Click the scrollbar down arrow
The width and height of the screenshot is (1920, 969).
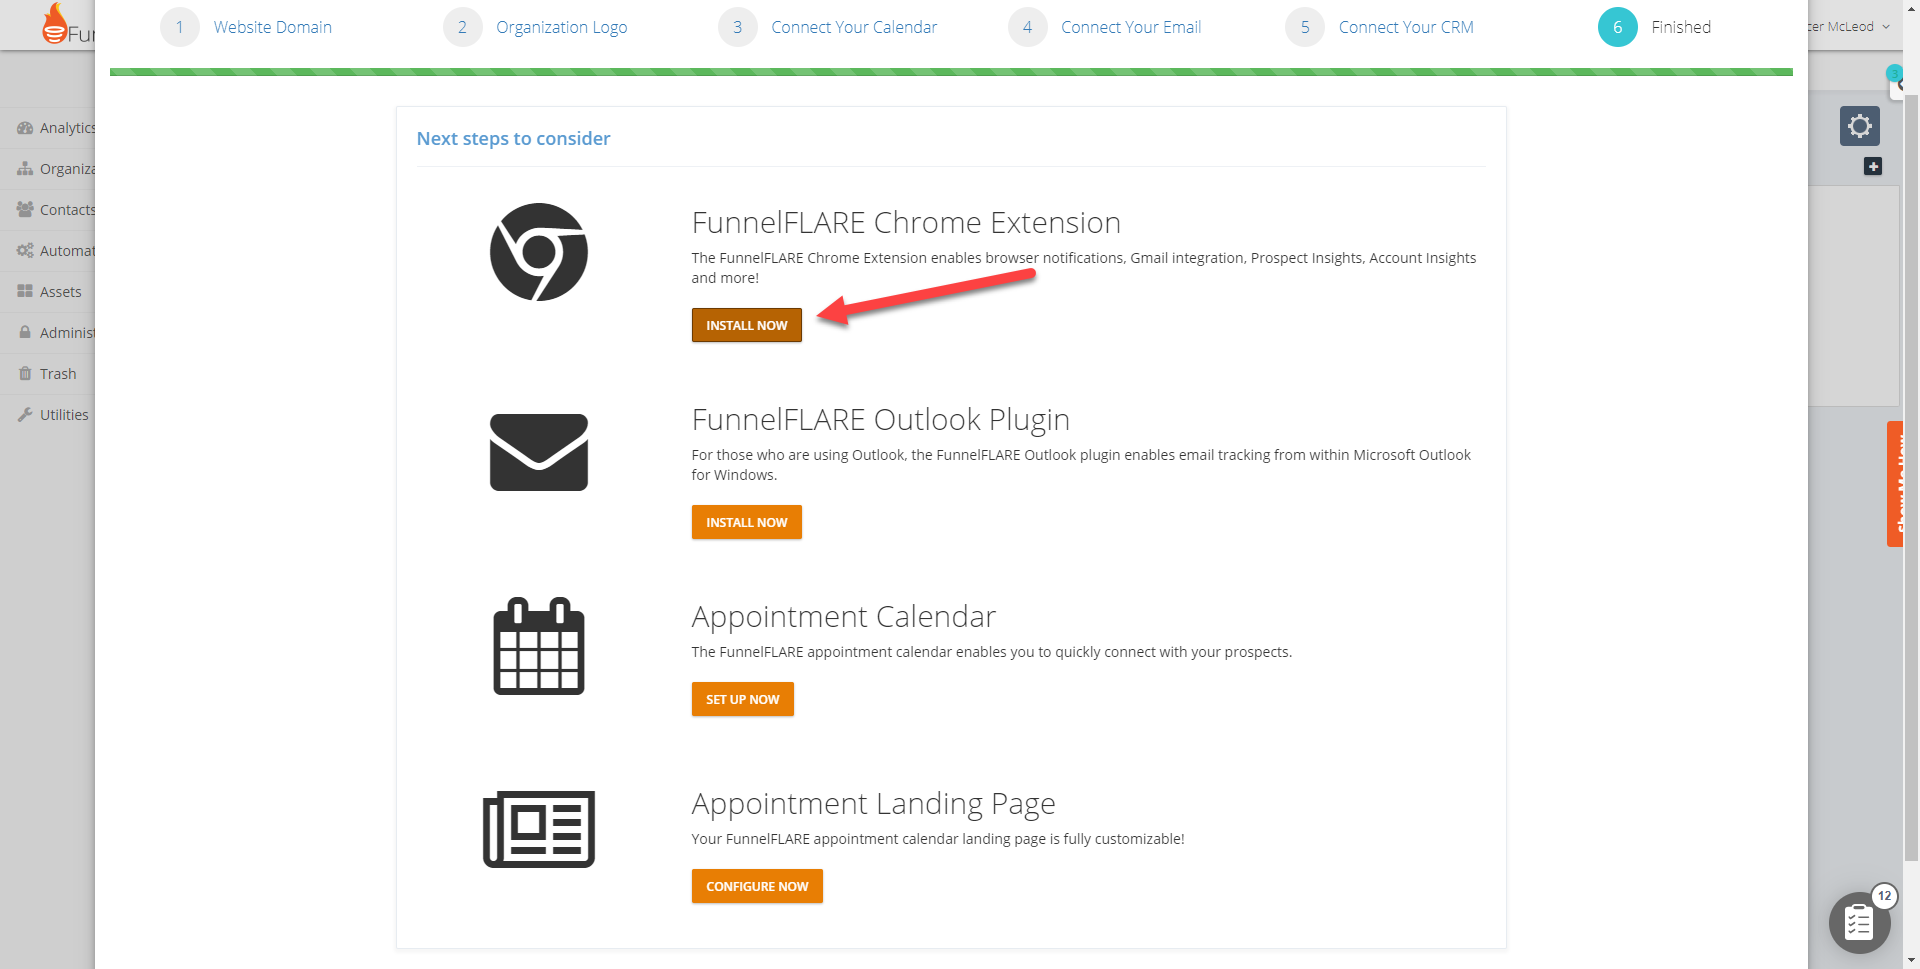pyautogui.click(x=1911, y=960)
